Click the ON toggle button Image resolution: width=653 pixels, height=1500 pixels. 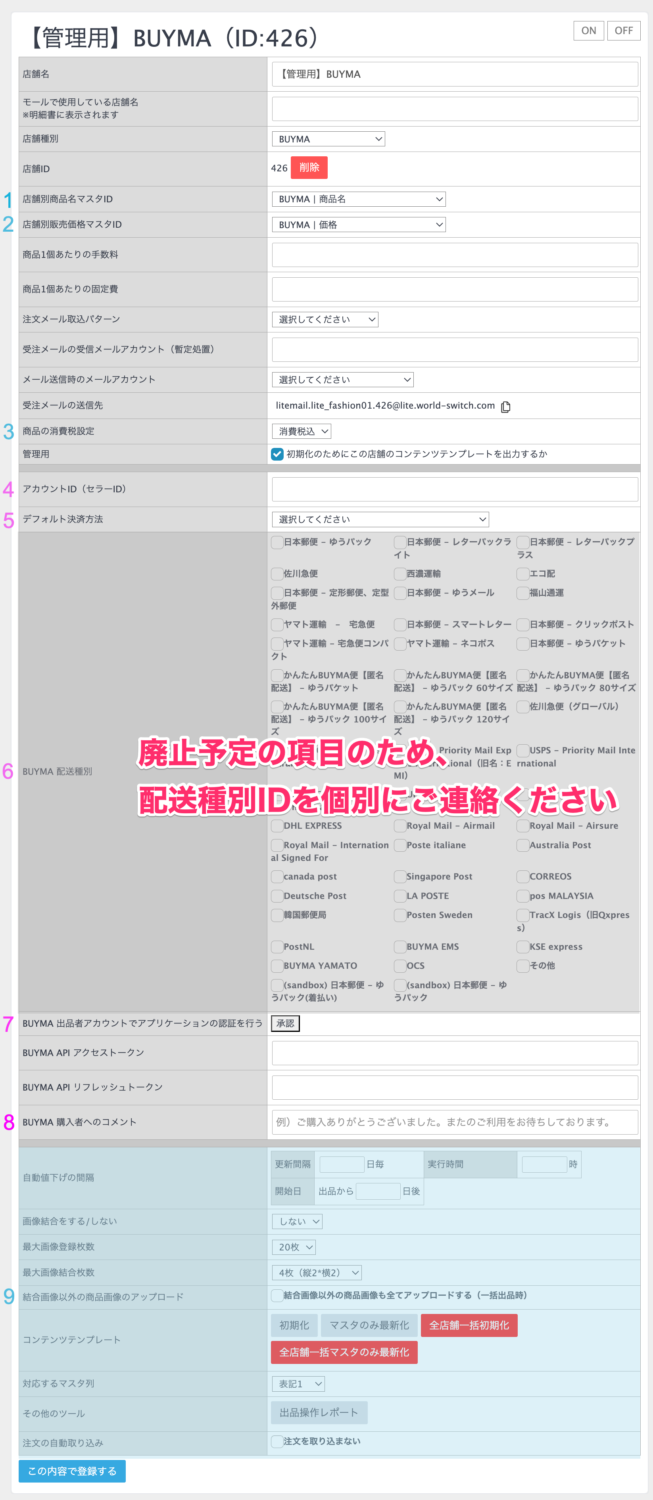pyautogui.click(x=589, y=31)
